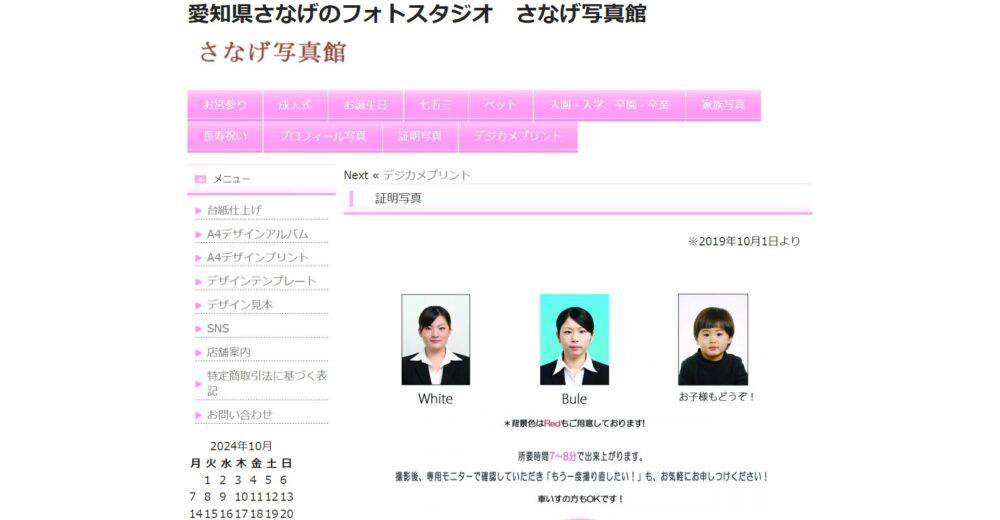Screen dimensions: 1000x520
Task: Click the ペット navigation tab
Action: [x=500, y=105]
